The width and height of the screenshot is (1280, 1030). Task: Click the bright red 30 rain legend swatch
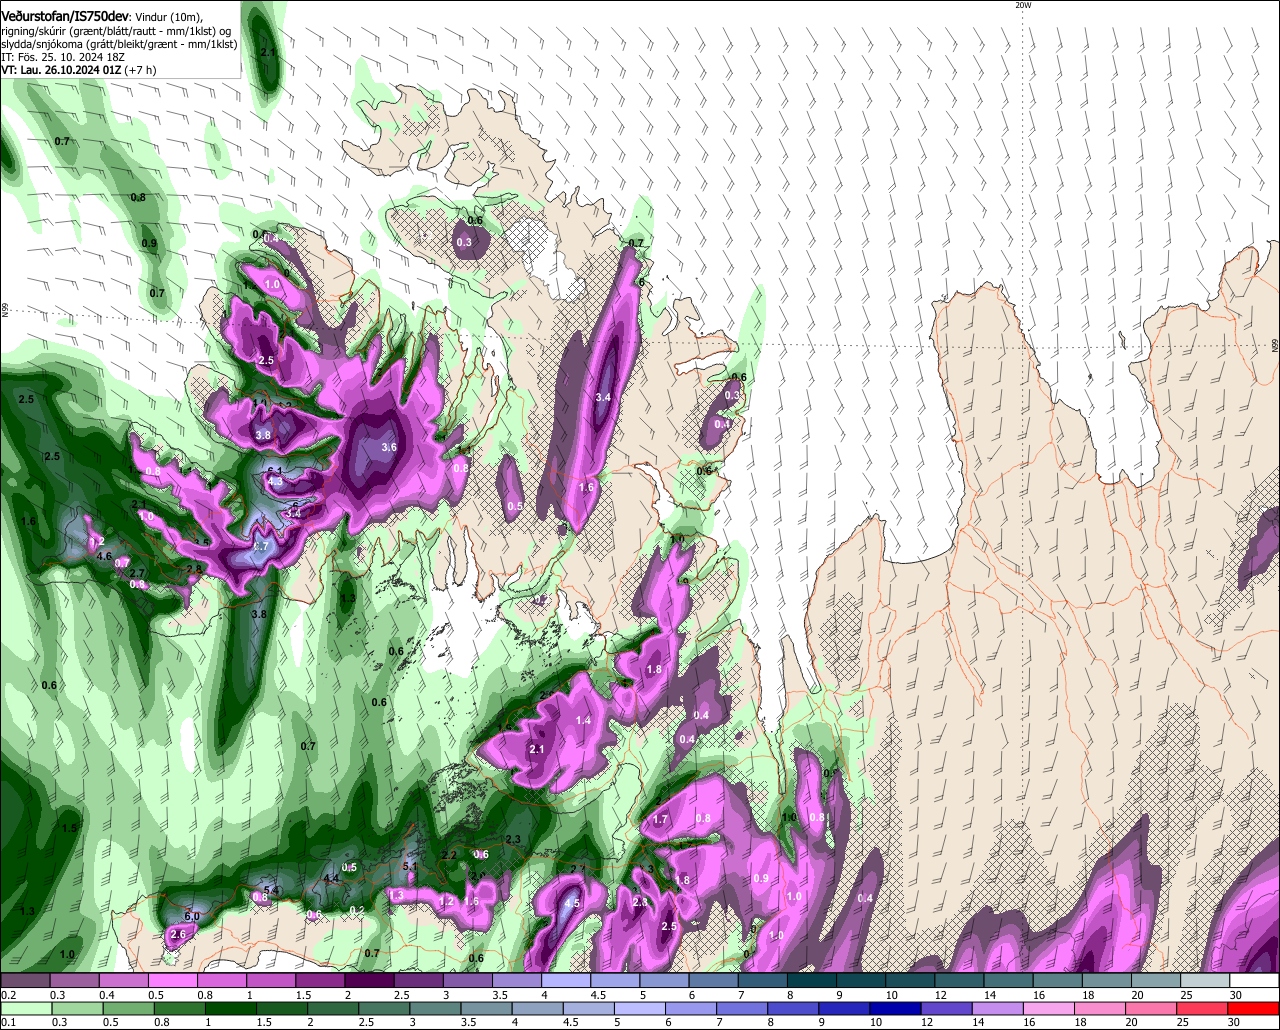click(x=1254, y=1007)
